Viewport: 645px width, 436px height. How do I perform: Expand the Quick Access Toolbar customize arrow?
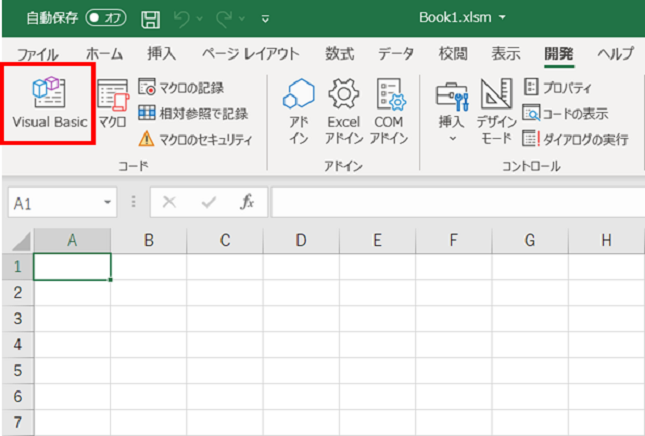[x=264, y=19]
